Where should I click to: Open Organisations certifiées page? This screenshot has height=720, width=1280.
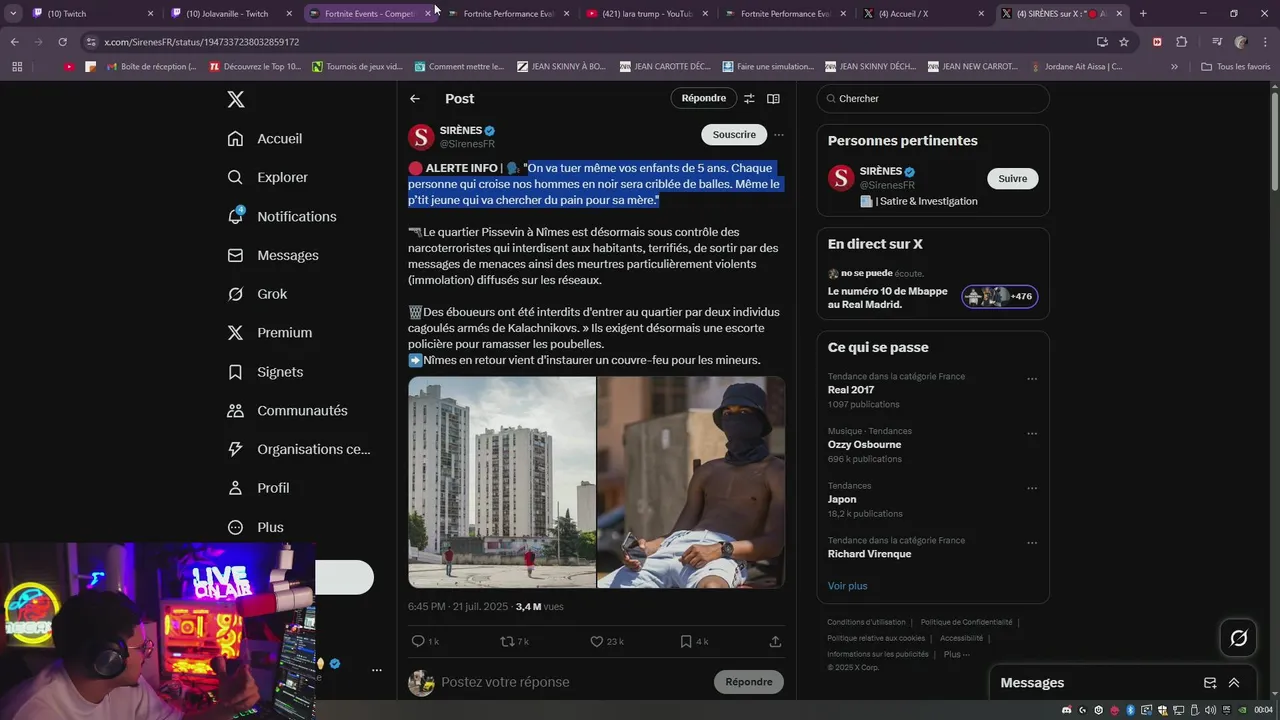(x=298, y=450)
